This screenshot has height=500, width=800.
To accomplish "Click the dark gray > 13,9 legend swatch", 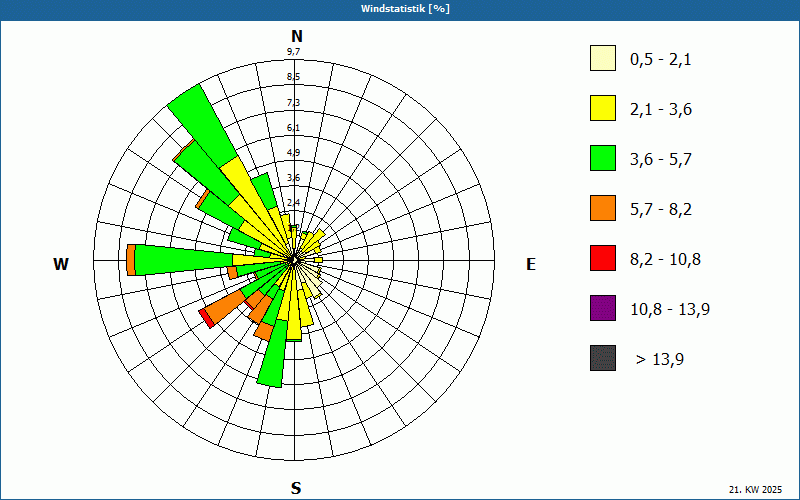I will click(x=603, y=358).
